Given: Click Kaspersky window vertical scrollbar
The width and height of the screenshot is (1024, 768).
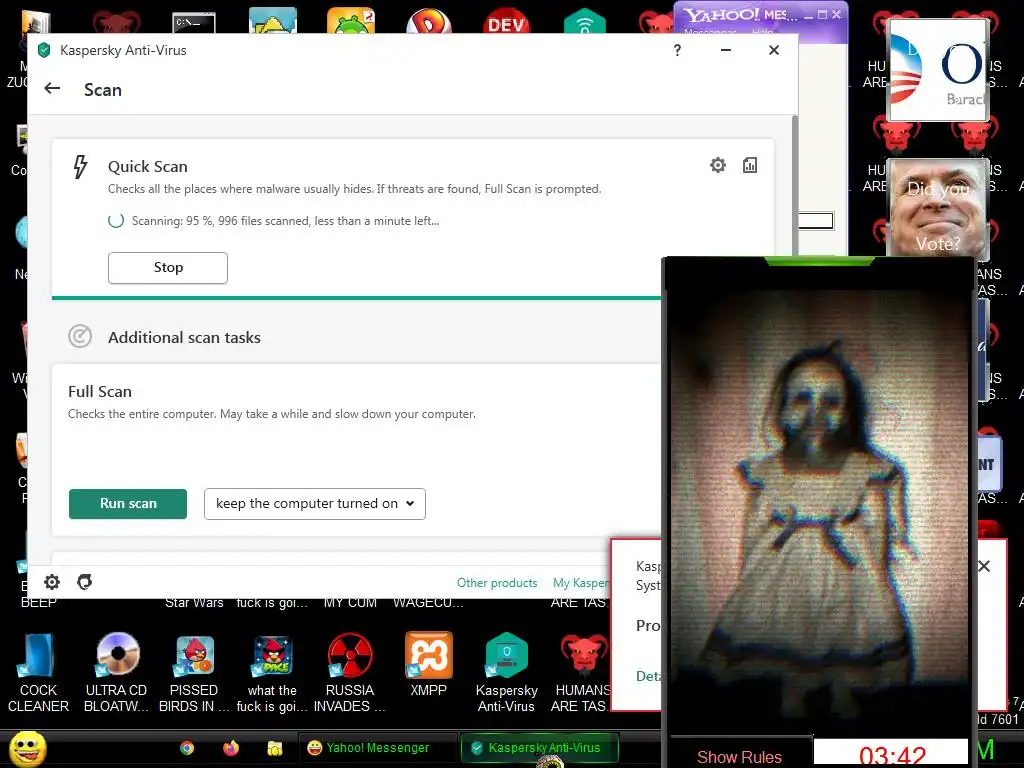Looking at the screenshot, I should click(795, 185).
